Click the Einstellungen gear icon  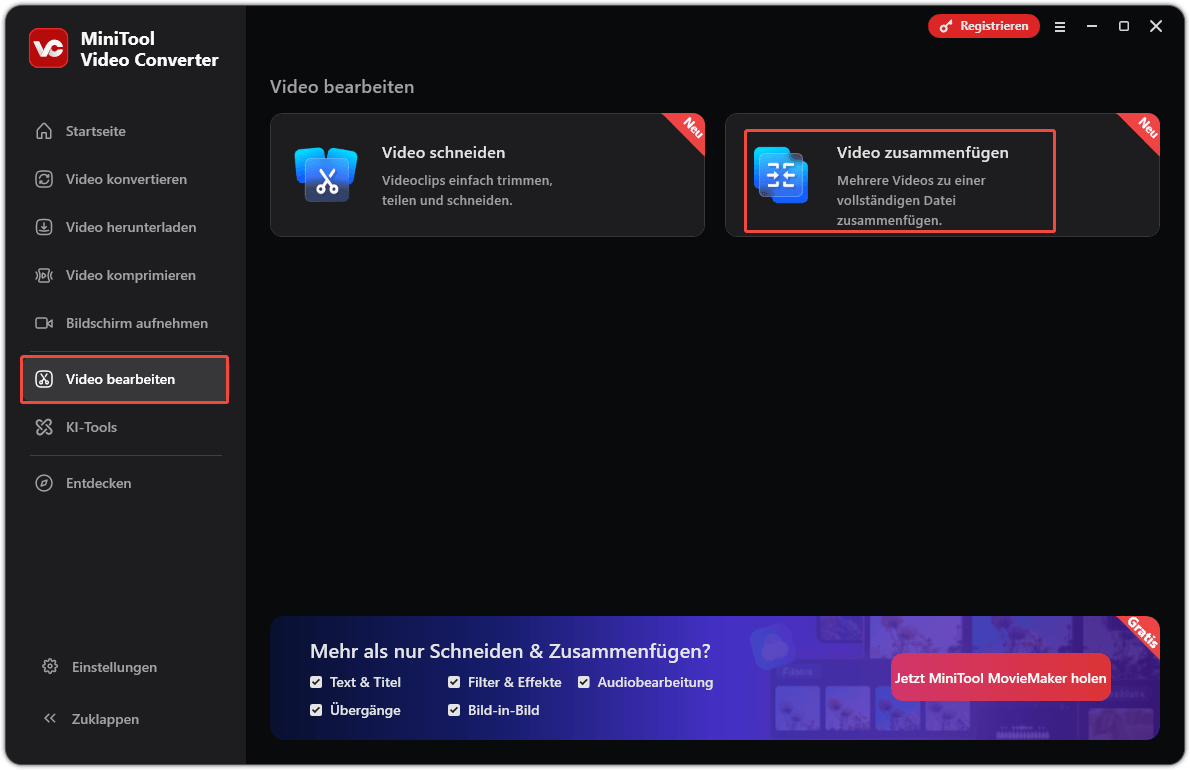pyautogui.click(x=50, y=667)
